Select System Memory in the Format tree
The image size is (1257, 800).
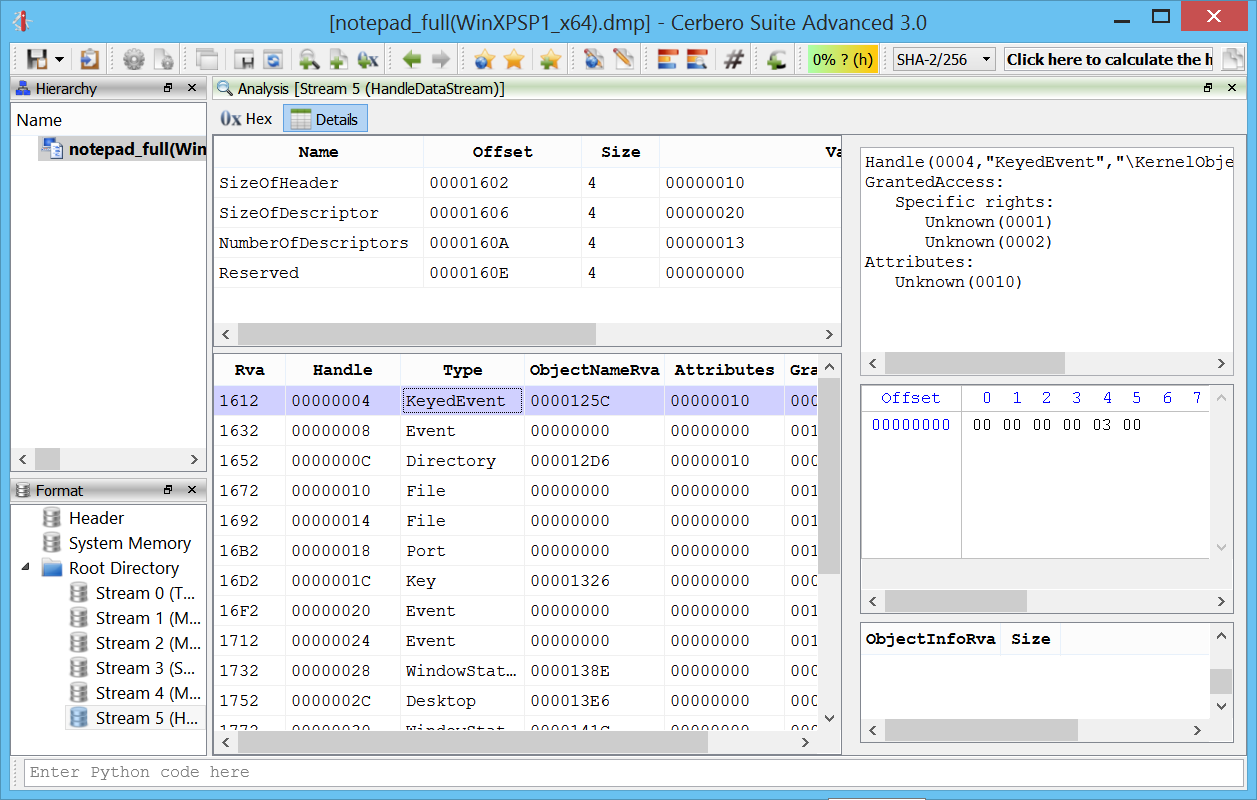tap(129, 543)
